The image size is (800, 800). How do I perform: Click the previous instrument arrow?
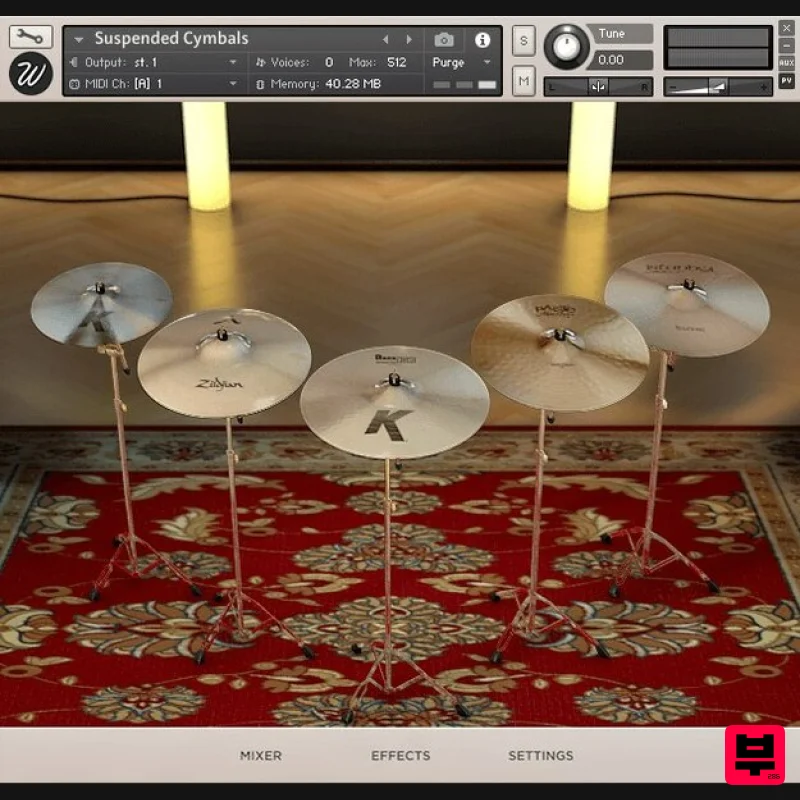tap(386, 38)
